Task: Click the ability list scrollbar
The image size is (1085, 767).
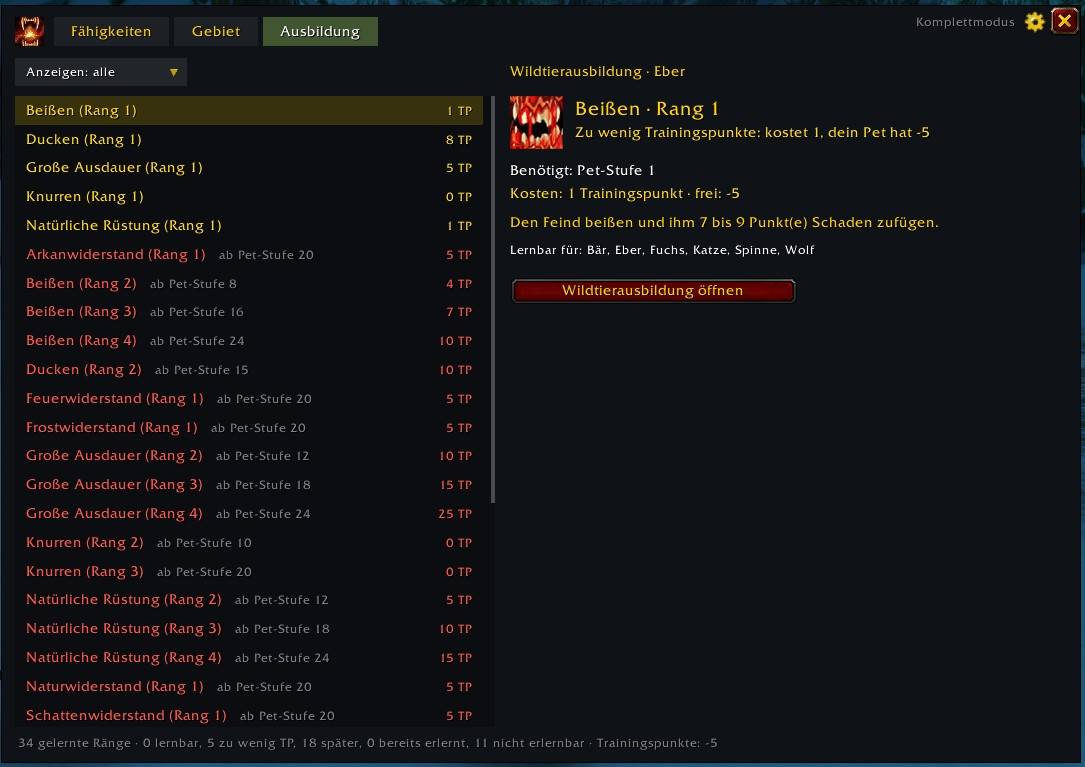Action: [x=493, y=299]
